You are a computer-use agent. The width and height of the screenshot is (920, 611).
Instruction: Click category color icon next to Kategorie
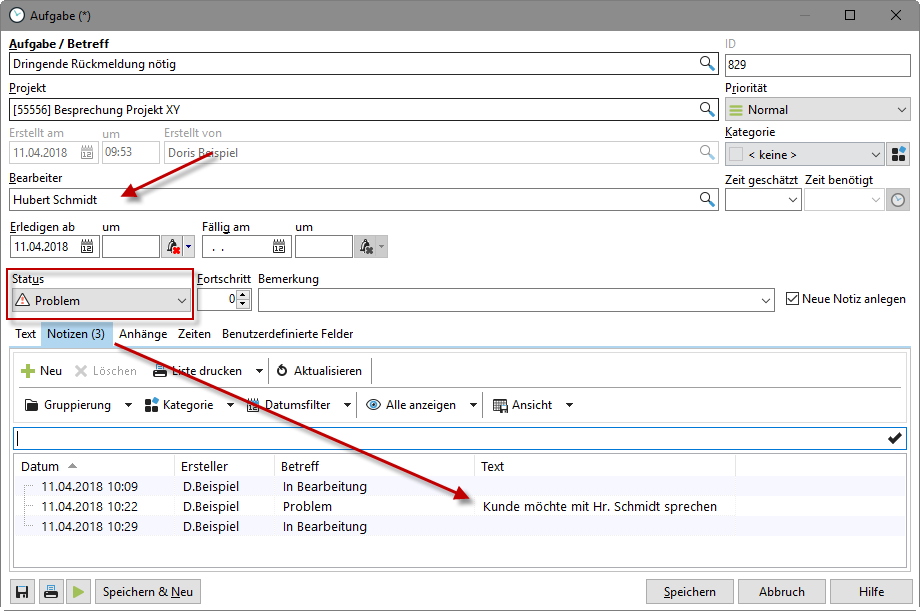[899, 154]
